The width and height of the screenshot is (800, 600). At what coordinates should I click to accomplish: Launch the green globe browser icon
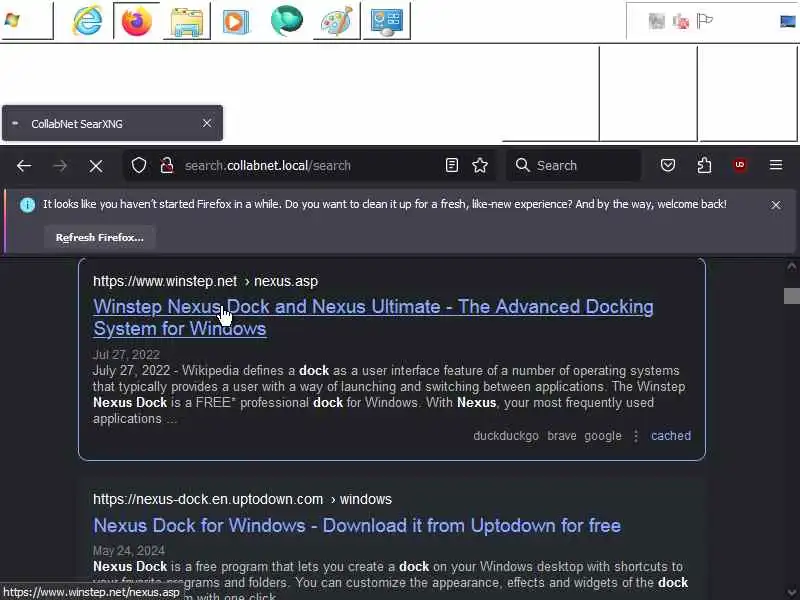pos(286,21)
